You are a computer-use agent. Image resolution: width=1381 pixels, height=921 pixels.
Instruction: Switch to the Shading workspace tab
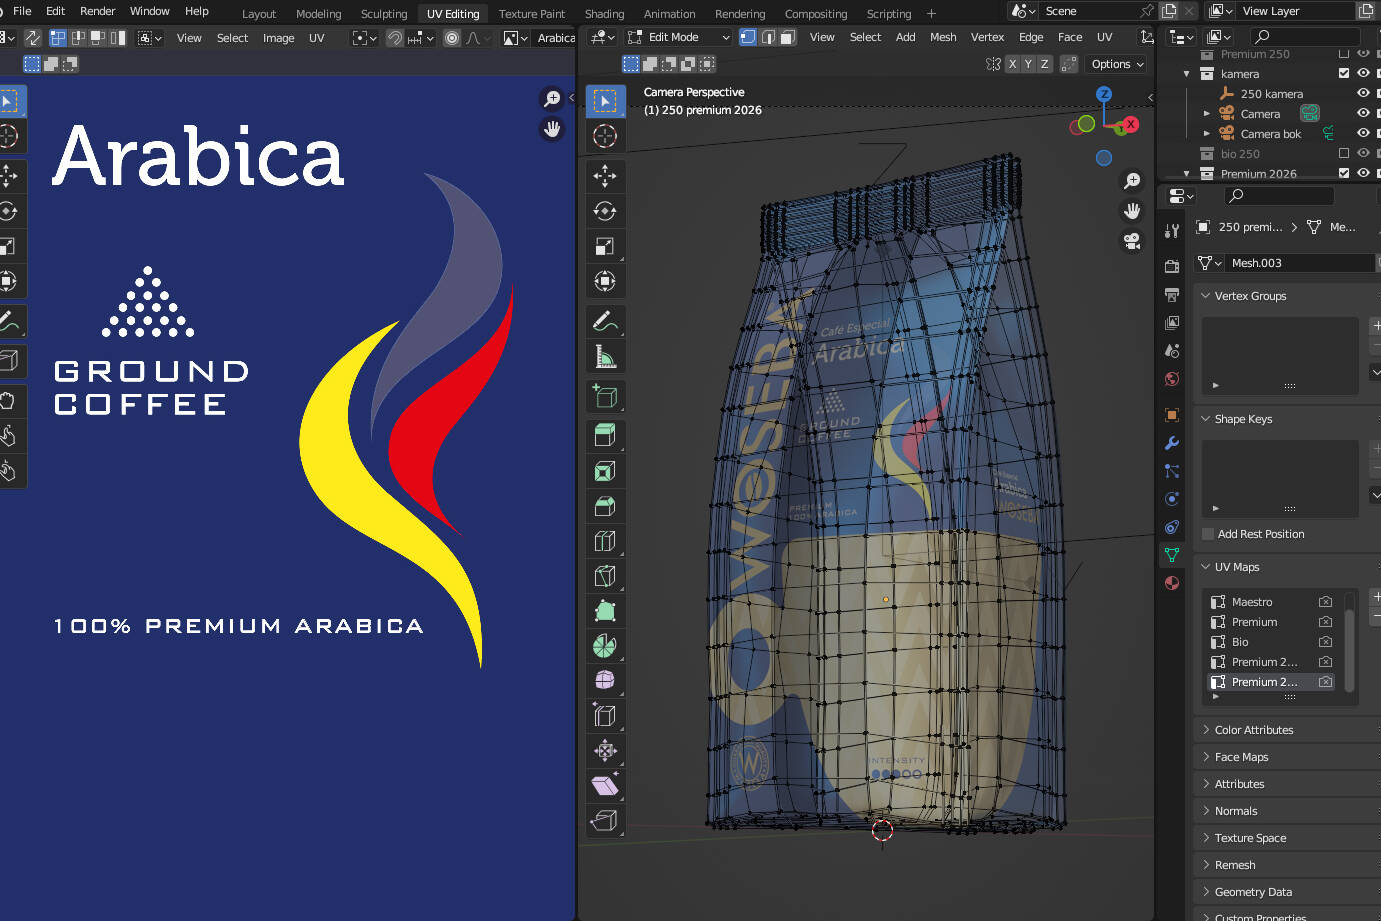604,14
